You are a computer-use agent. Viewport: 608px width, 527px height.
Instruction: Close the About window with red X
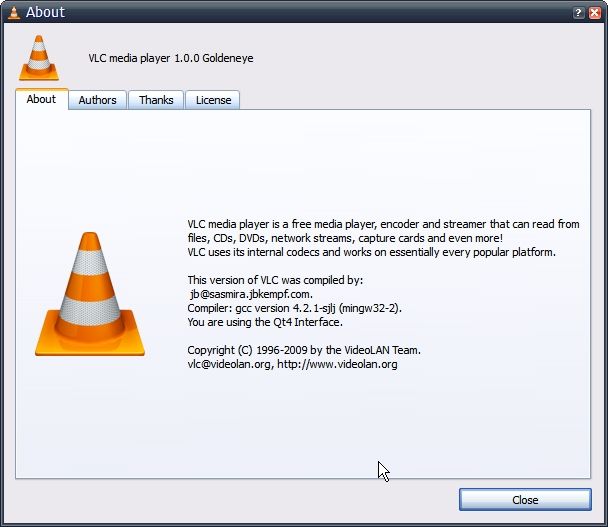point(595,13)
